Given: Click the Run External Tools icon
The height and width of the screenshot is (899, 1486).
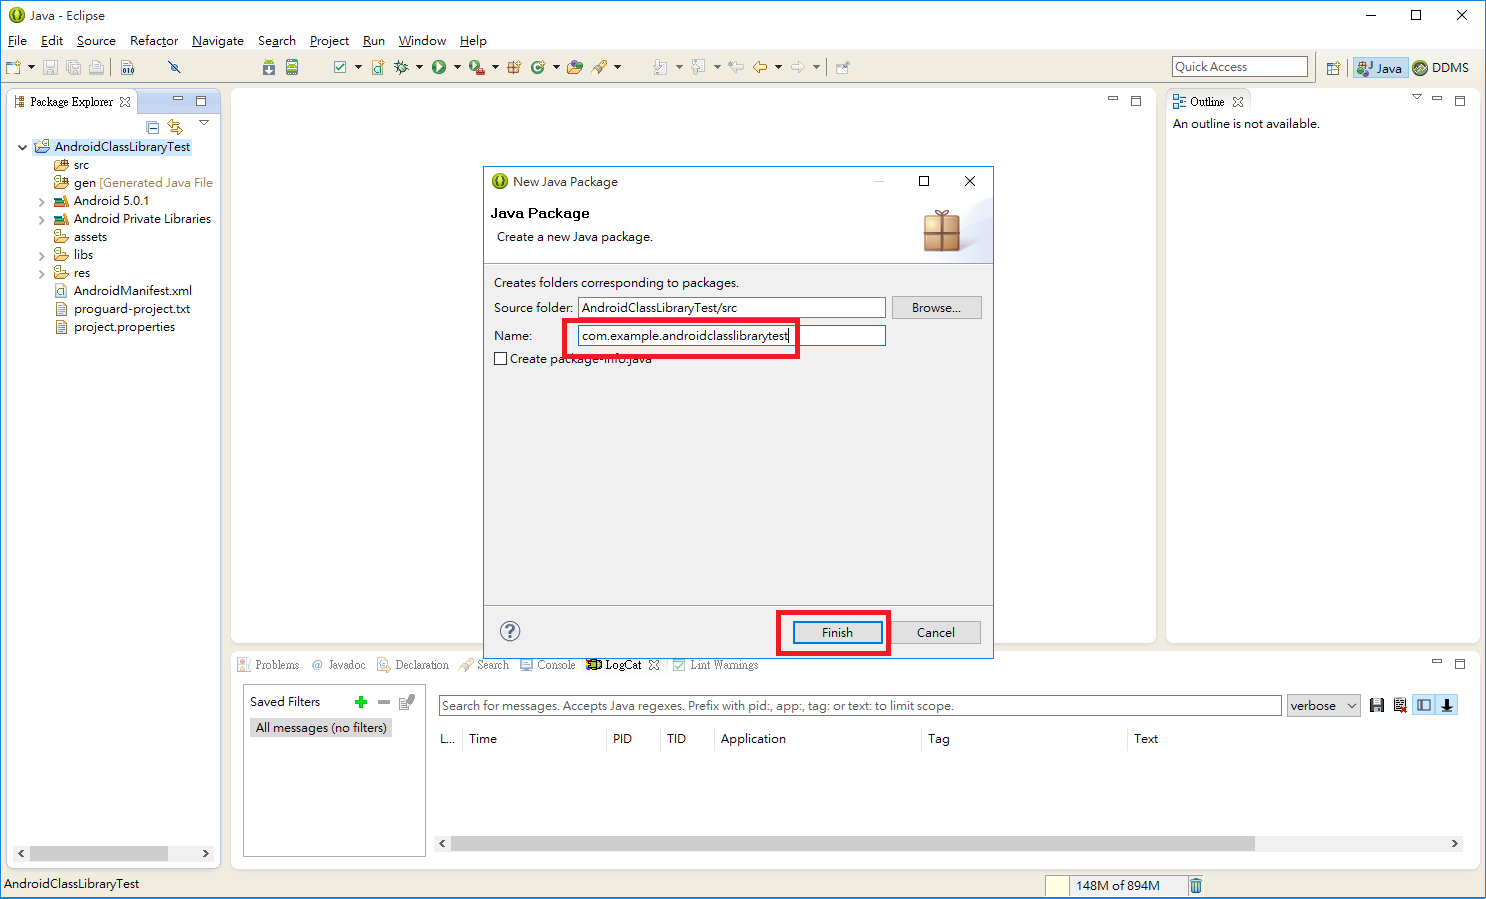Looking at the screenshot, I should tap(477, 67).
